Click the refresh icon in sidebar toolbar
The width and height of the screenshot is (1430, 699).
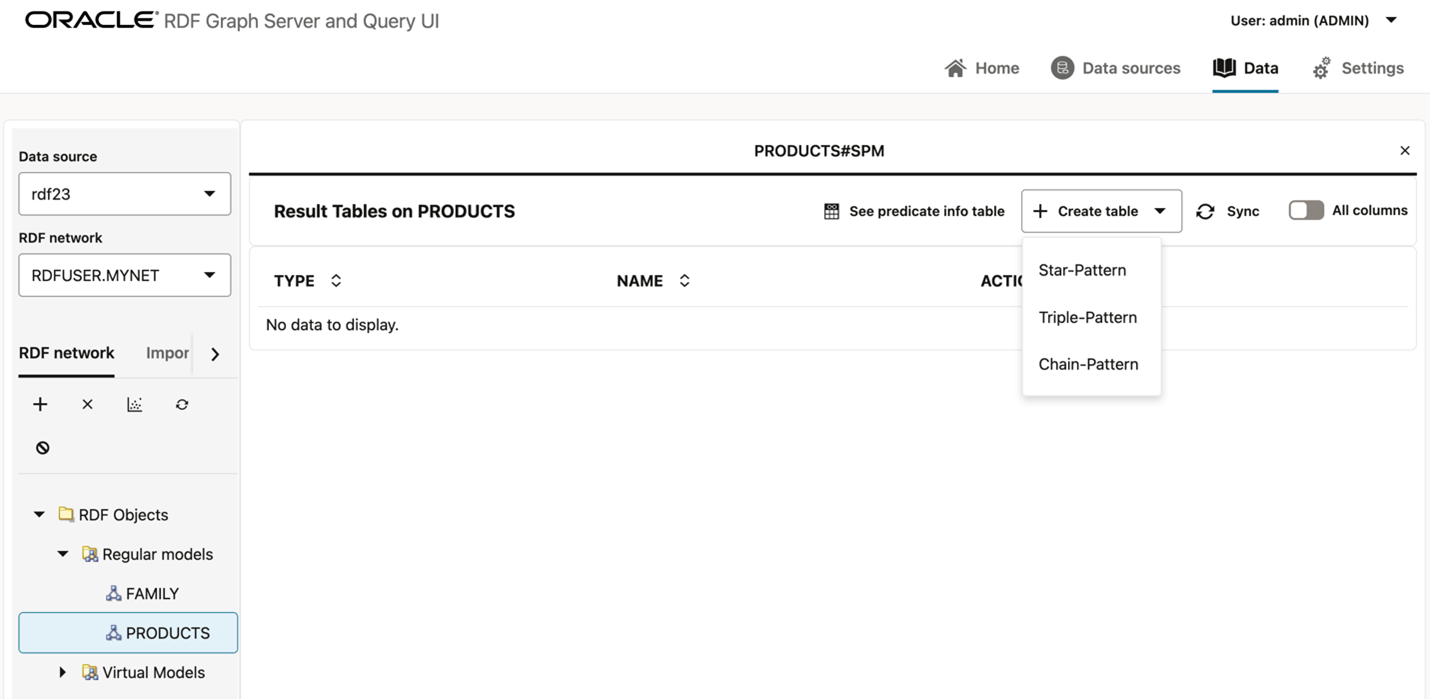pos(182,404)
